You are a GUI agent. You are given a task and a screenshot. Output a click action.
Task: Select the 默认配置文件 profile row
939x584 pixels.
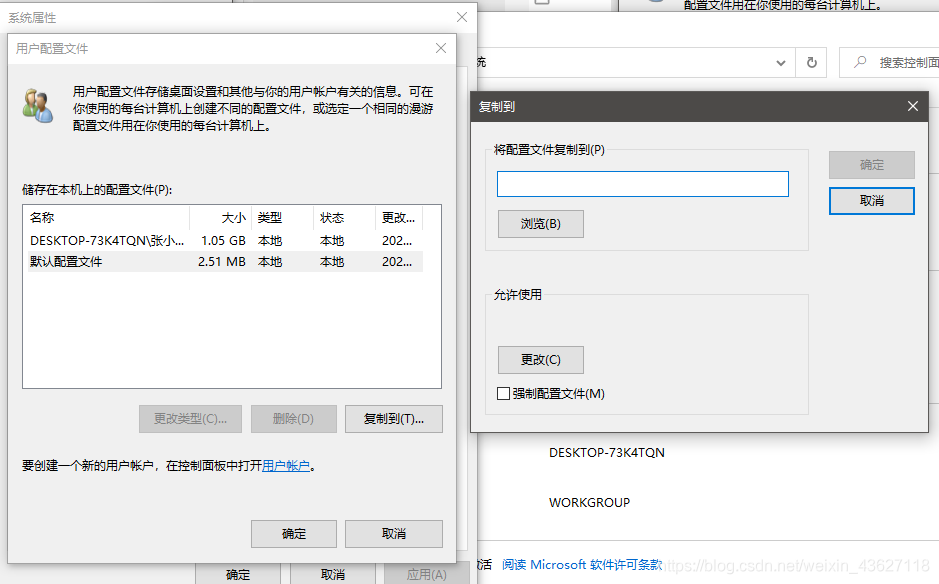point(225,262)
